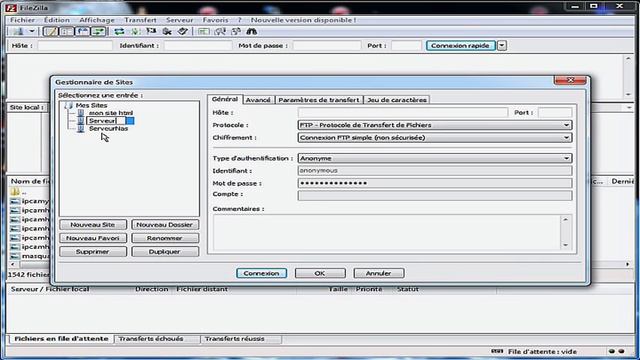The width and height of the screenshot is (640, 360).
Task: Toggle remote directory tree toolbar icon
Action: pos(83,31)
